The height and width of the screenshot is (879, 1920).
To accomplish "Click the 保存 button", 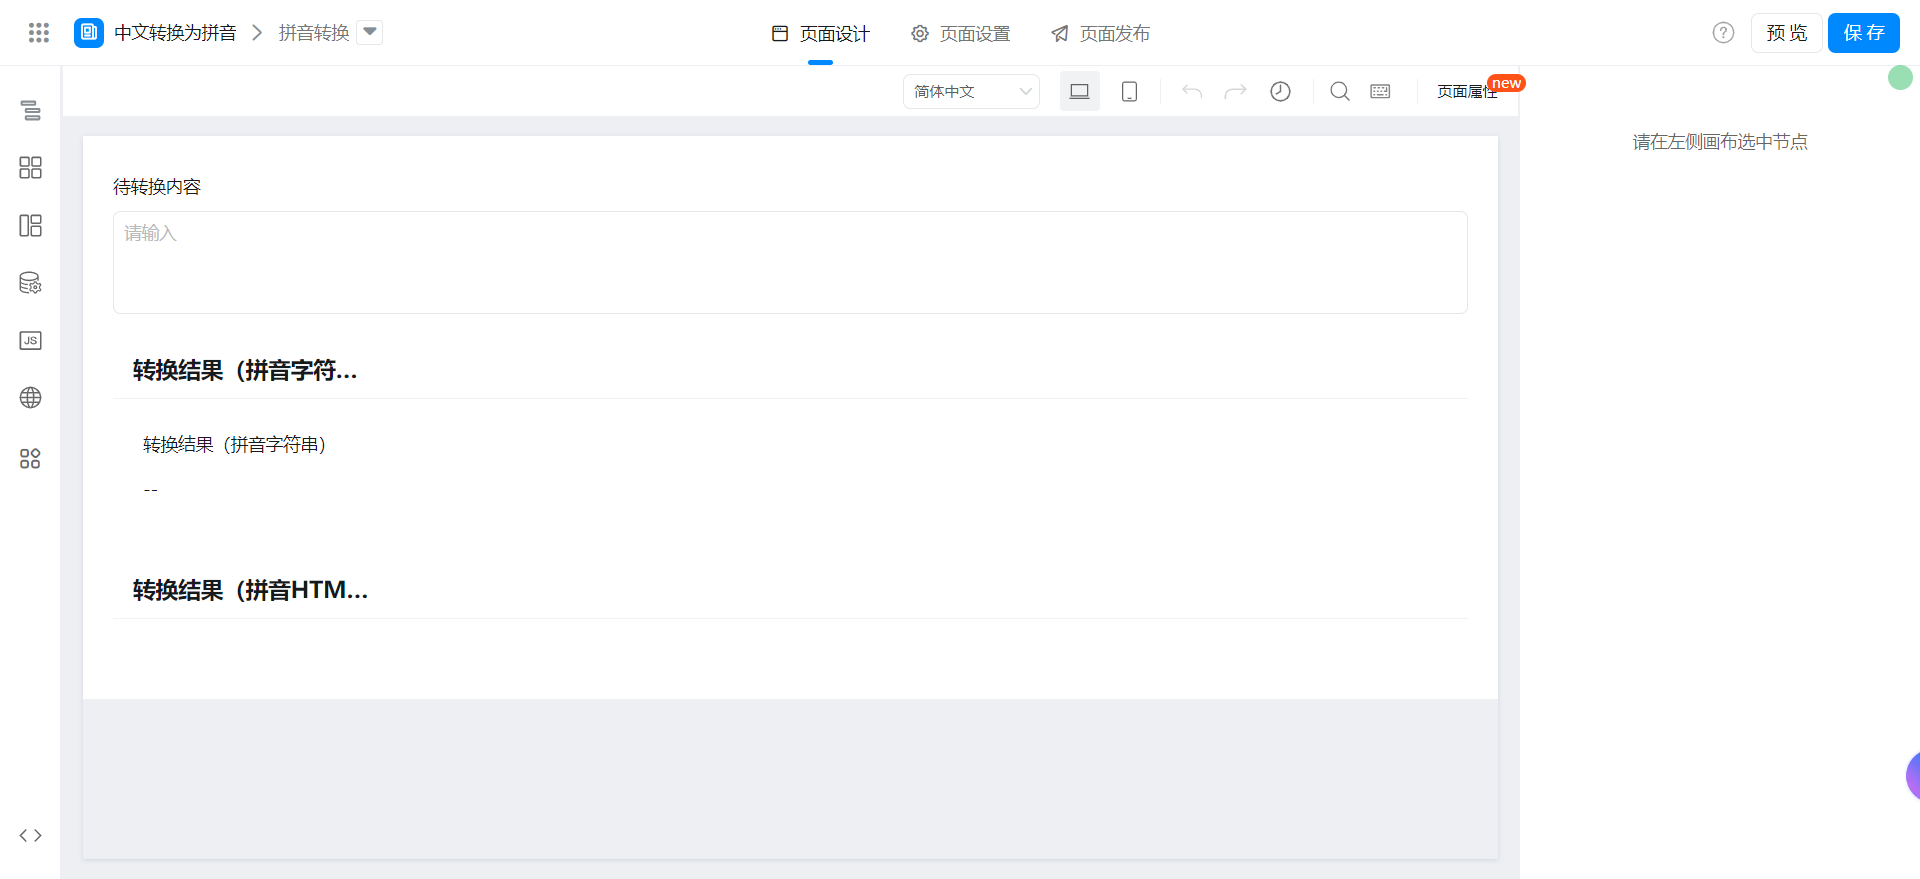I will coord(1863,33).
